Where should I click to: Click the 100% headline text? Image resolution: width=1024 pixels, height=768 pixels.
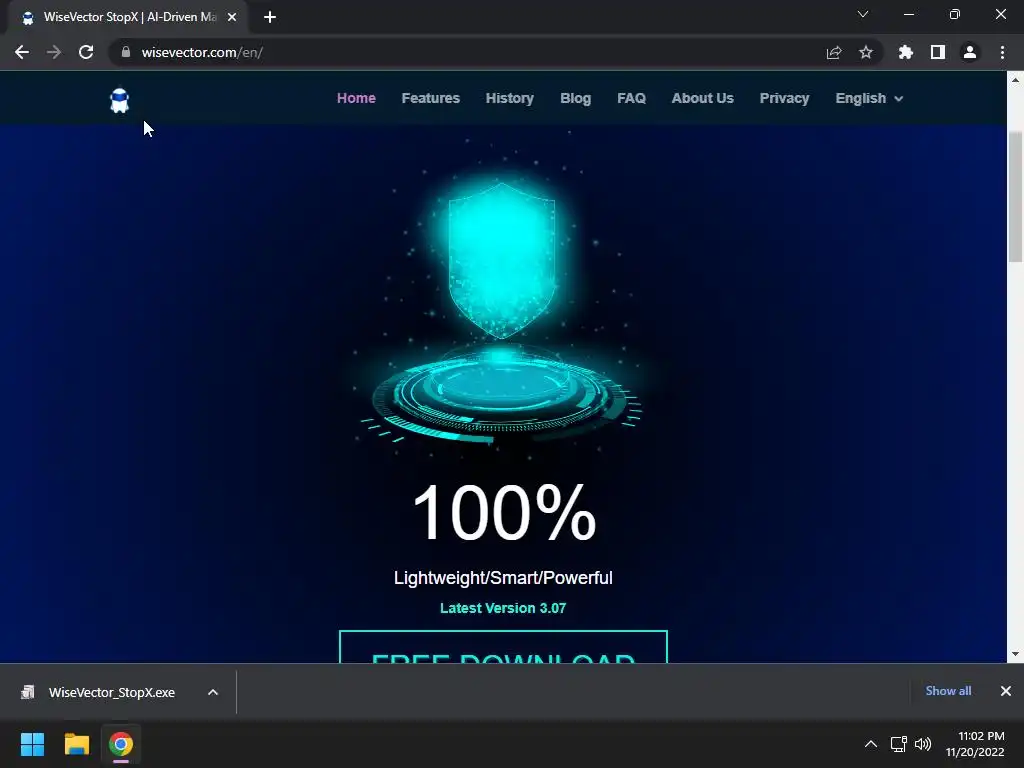(504, 513)
